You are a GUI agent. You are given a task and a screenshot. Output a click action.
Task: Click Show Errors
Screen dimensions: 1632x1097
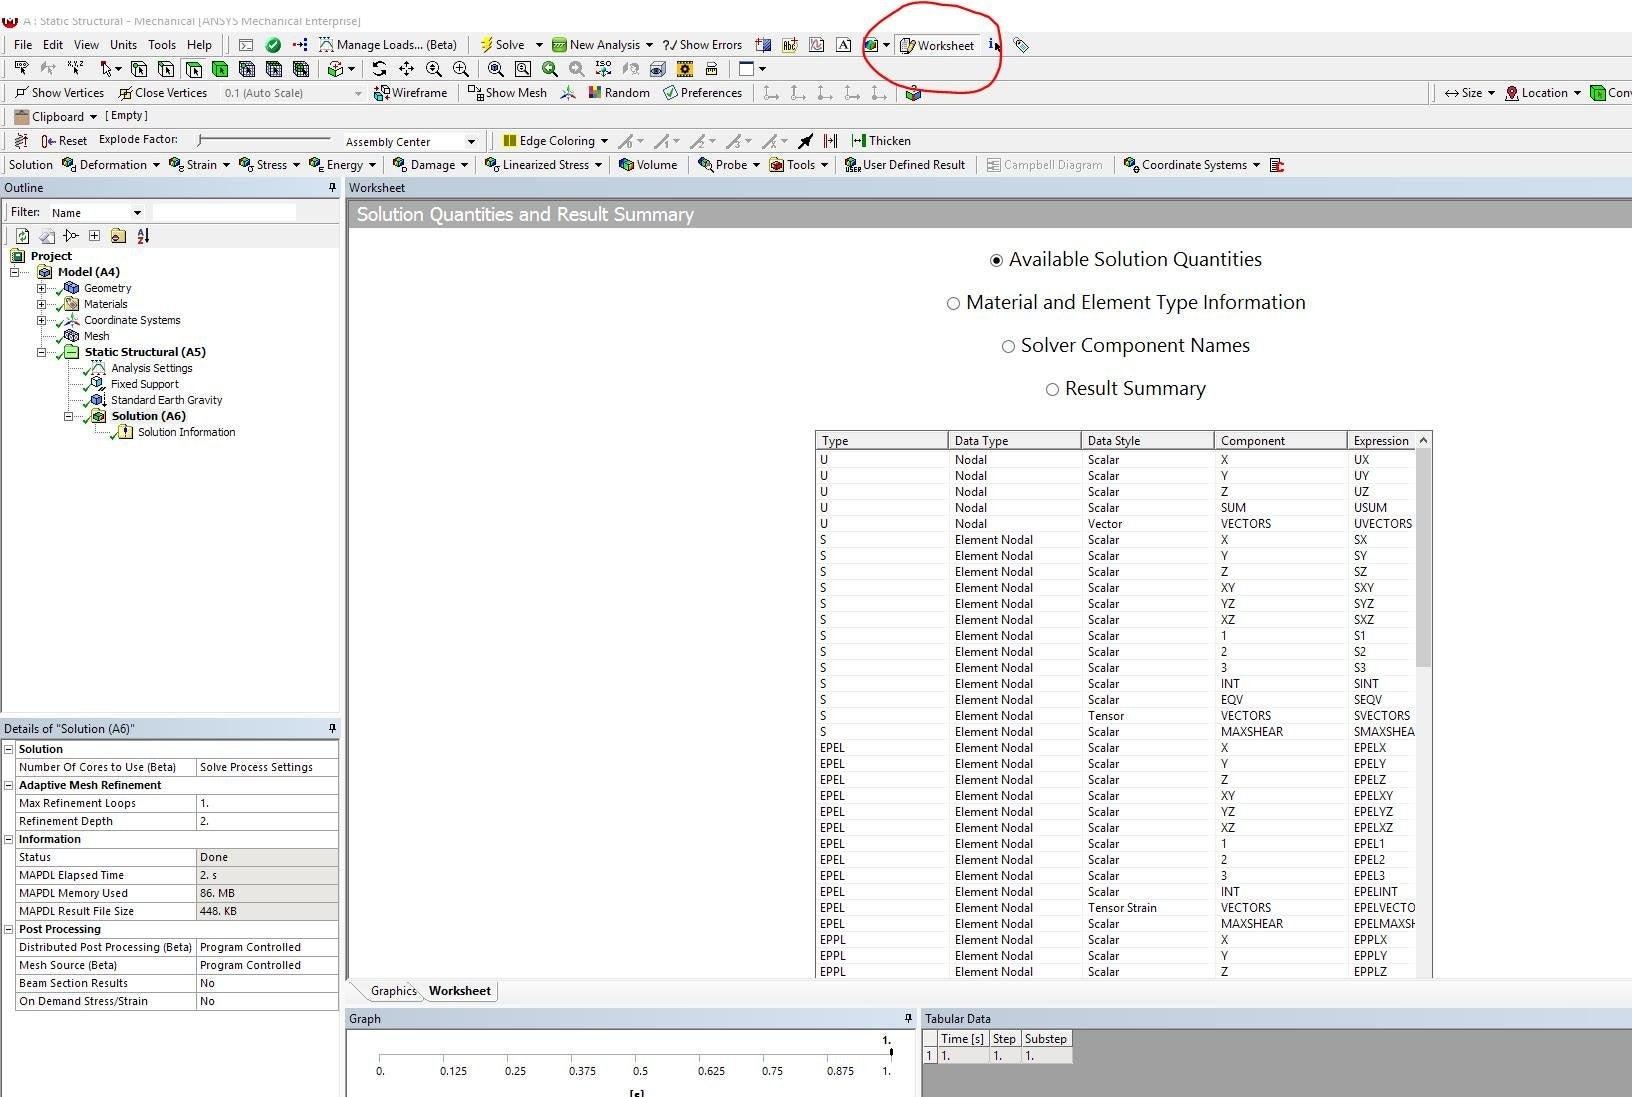(x=702, y=45)
